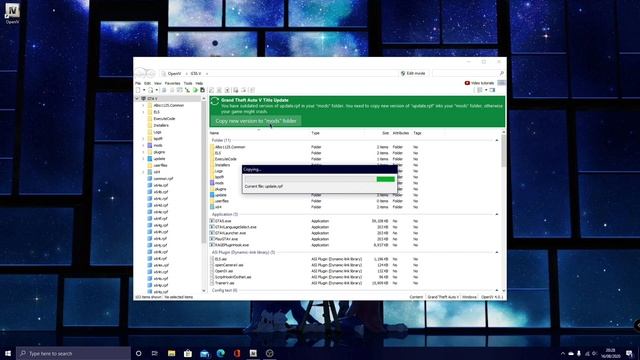Click the Name column header
640x360 pixels.
214,133
